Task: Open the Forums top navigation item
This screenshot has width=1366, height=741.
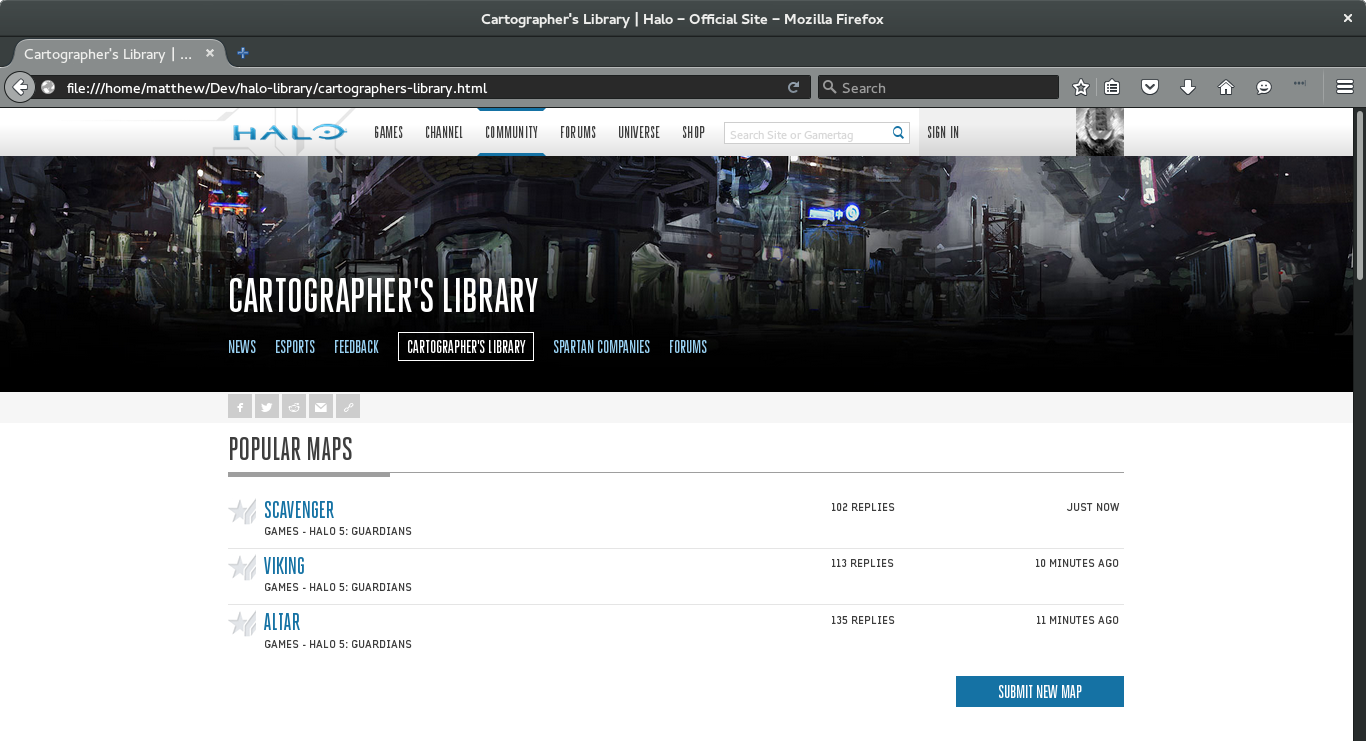Action: click(x=578, y=132)
